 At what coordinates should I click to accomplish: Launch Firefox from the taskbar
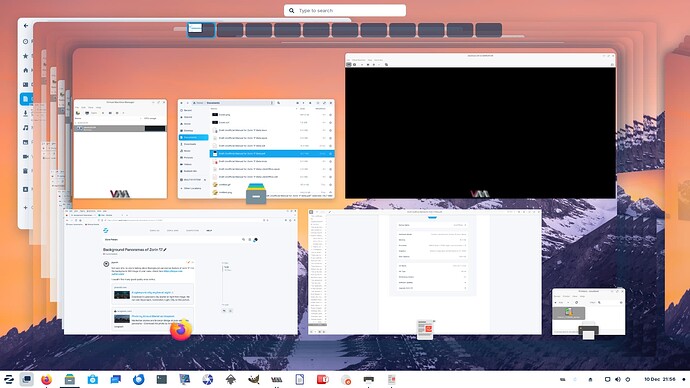(47, 379)
